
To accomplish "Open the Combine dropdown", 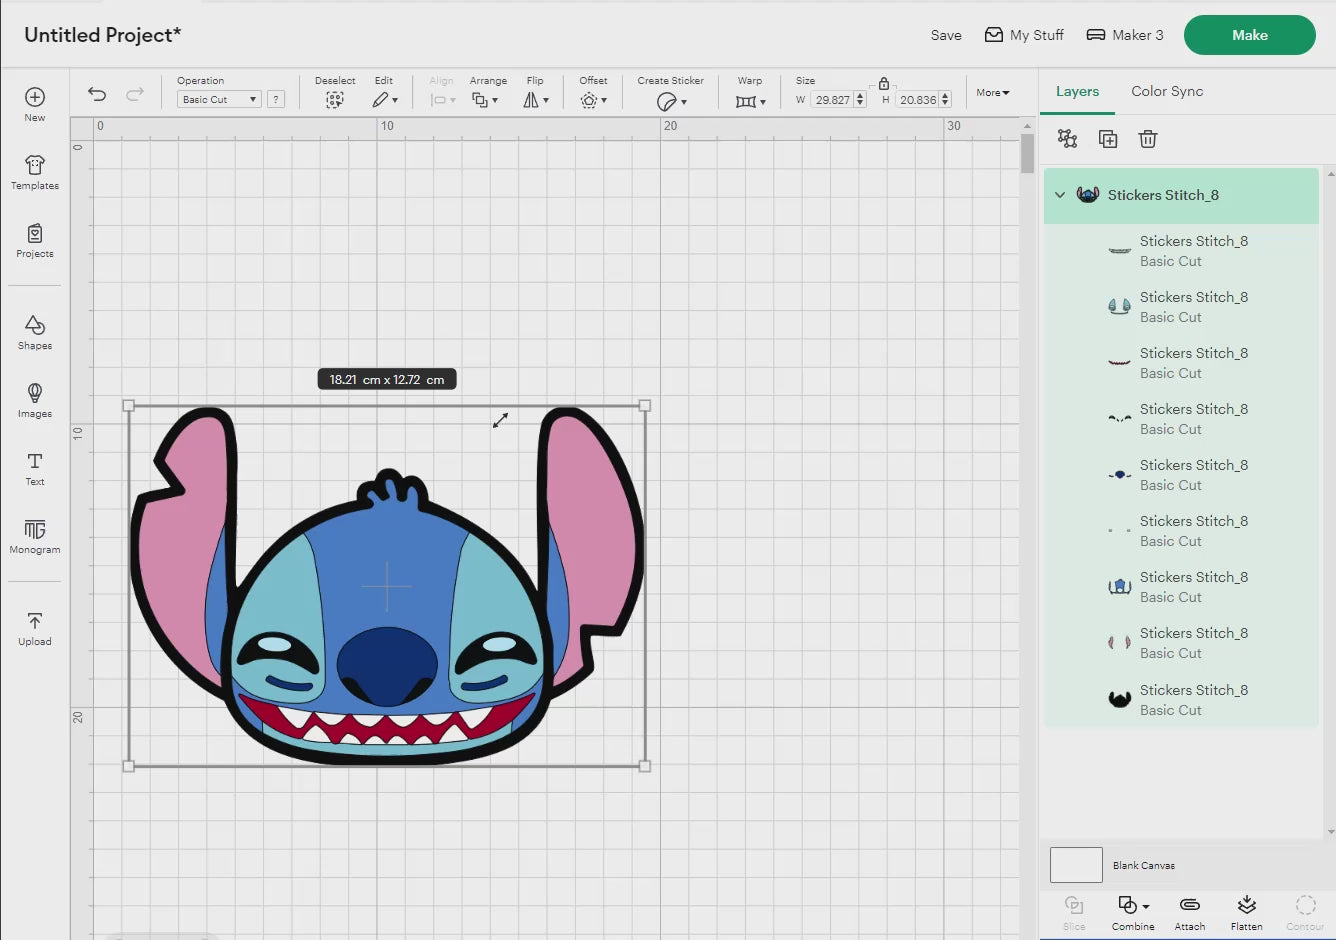I will click(x=1133, y=912).
